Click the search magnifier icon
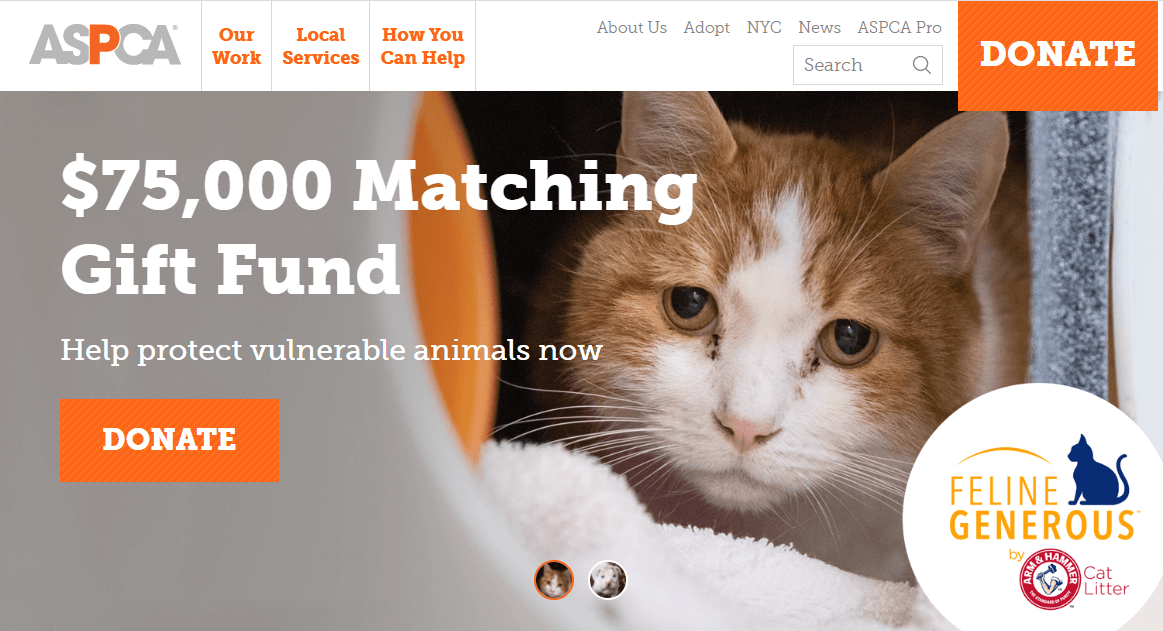1163x631 pixels. [x=921, y=65]
